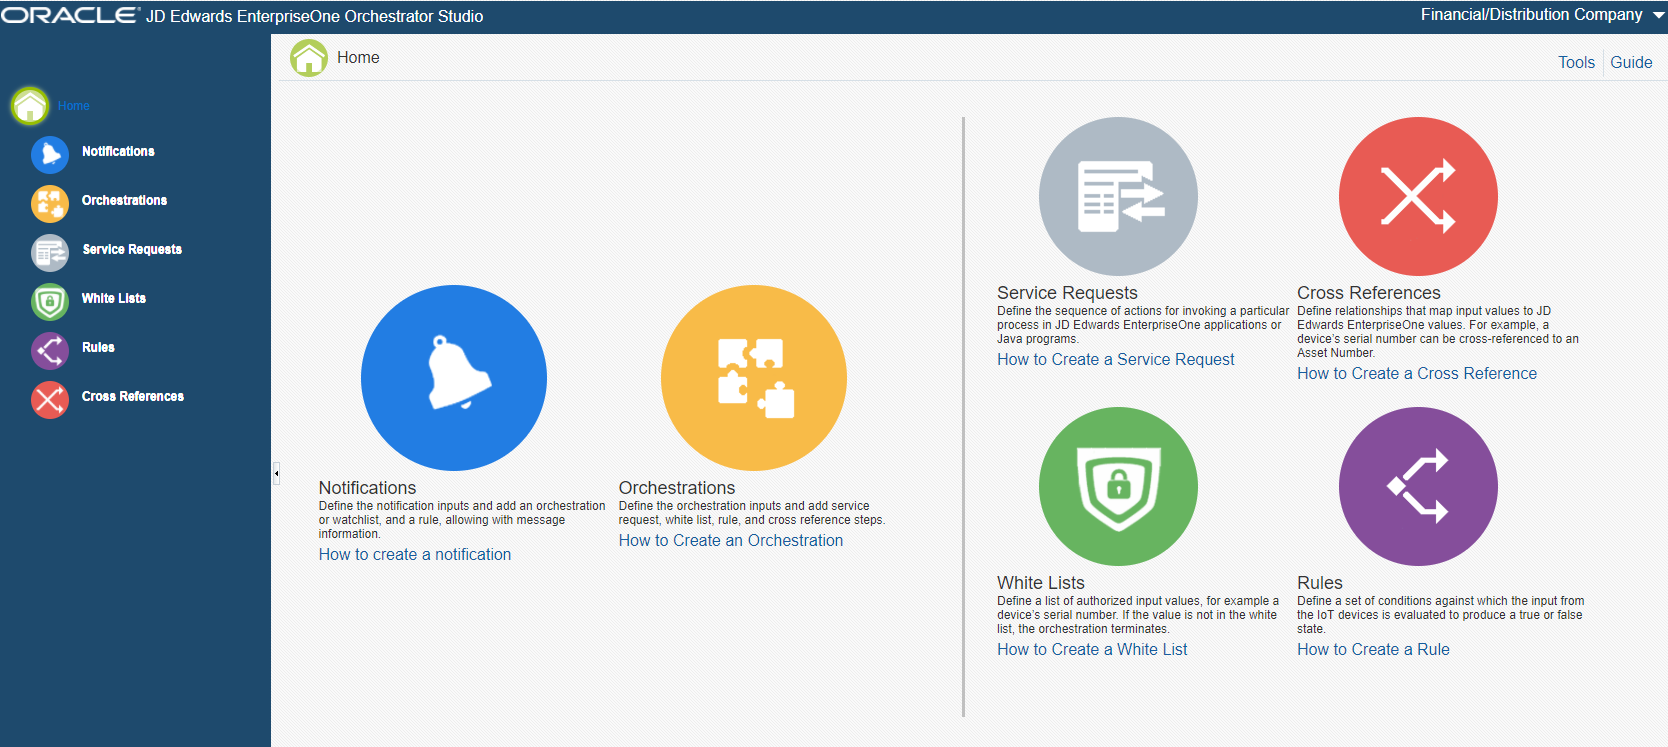Open the Tools menu
The image size is (1668, 747).
click(x=1576, y=62)
